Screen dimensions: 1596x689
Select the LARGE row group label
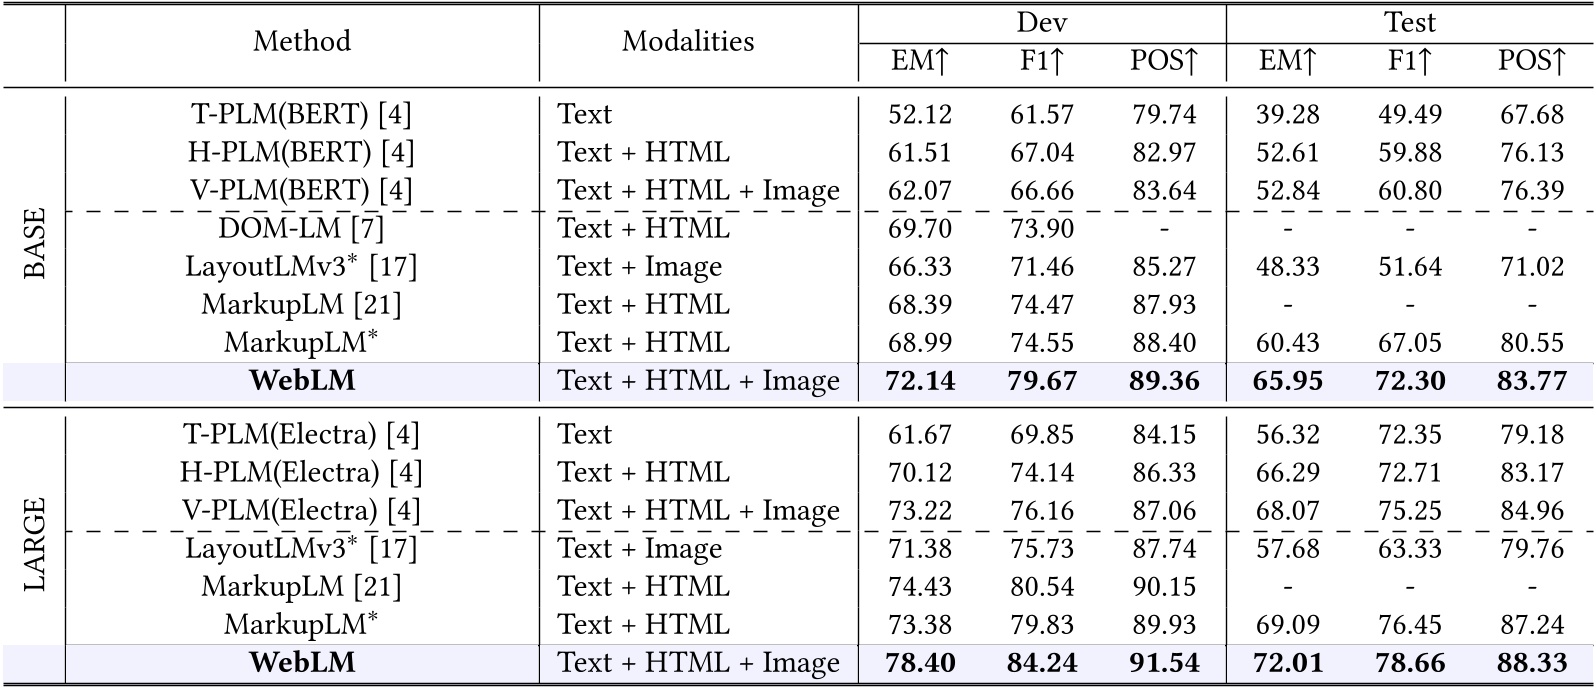34,546
